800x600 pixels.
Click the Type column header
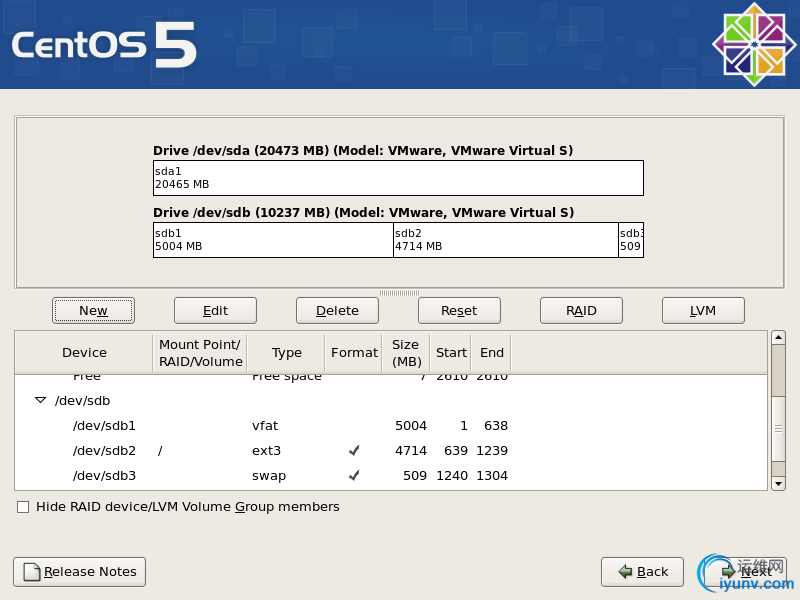(286, 353)
